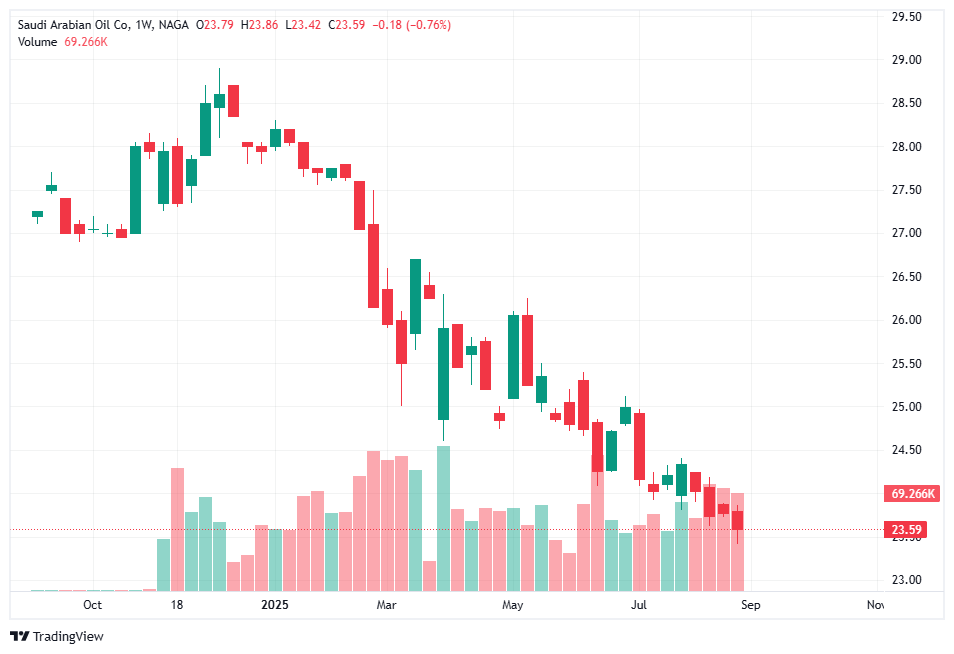Select the Mar label on the time axis
This screenshot has height=654, width=954.
coord(387,605)
